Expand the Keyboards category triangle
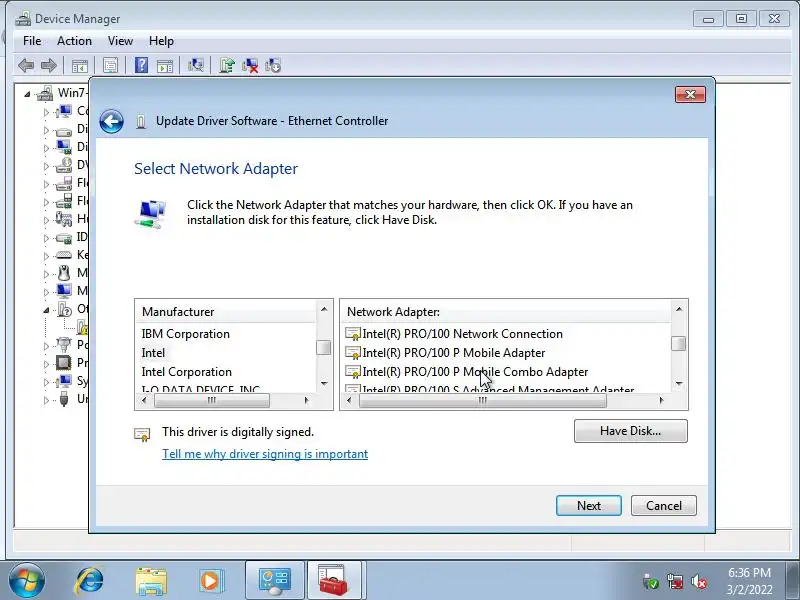The height and width of the screenshot is (600, 800). [46, 256]
